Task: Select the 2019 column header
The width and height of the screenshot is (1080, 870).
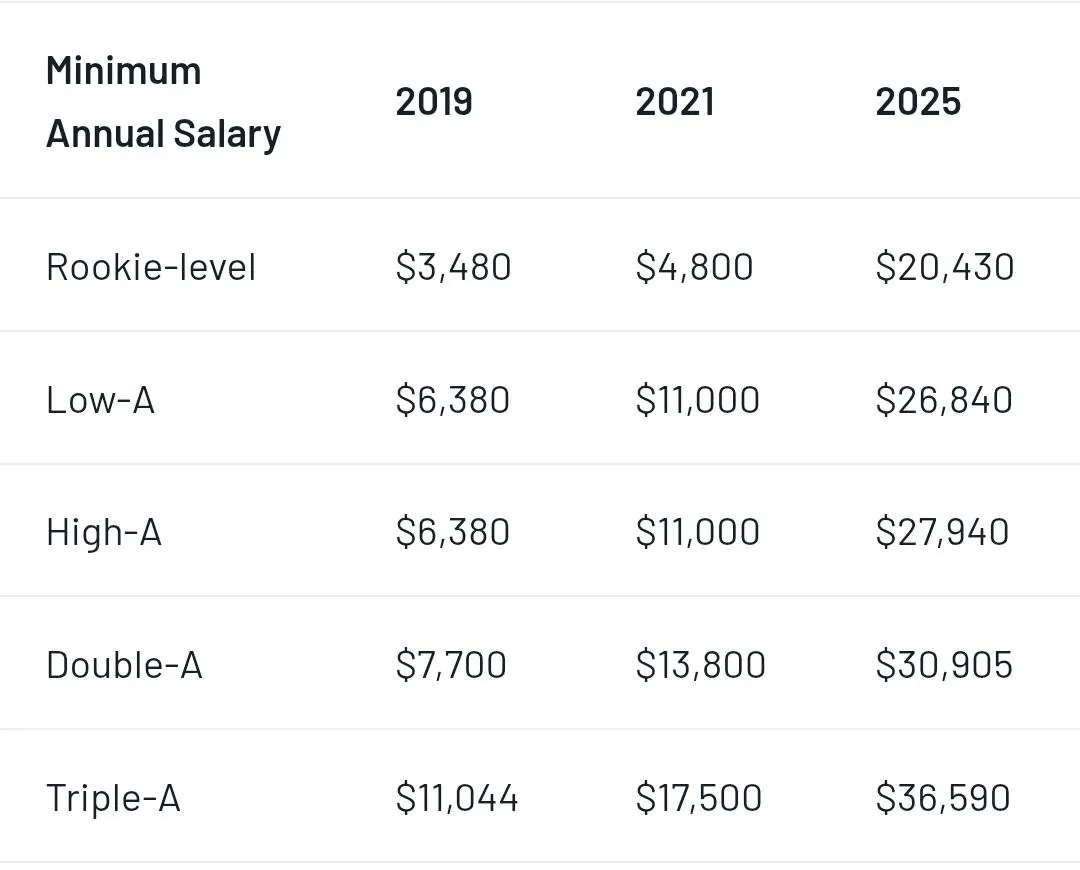Action: tap(434, 101)
